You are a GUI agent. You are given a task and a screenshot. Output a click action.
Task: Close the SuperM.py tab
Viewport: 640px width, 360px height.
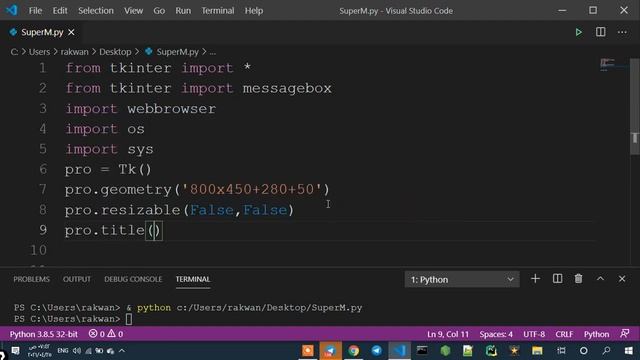71,32
